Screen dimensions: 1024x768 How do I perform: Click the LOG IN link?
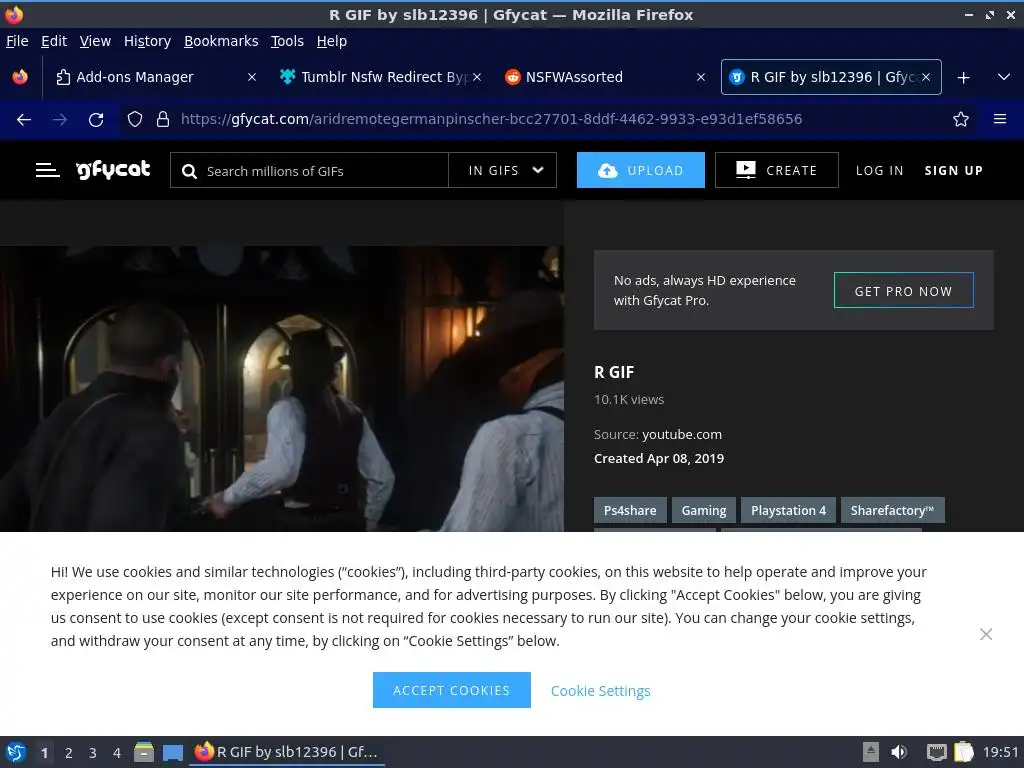coord(880,170)
